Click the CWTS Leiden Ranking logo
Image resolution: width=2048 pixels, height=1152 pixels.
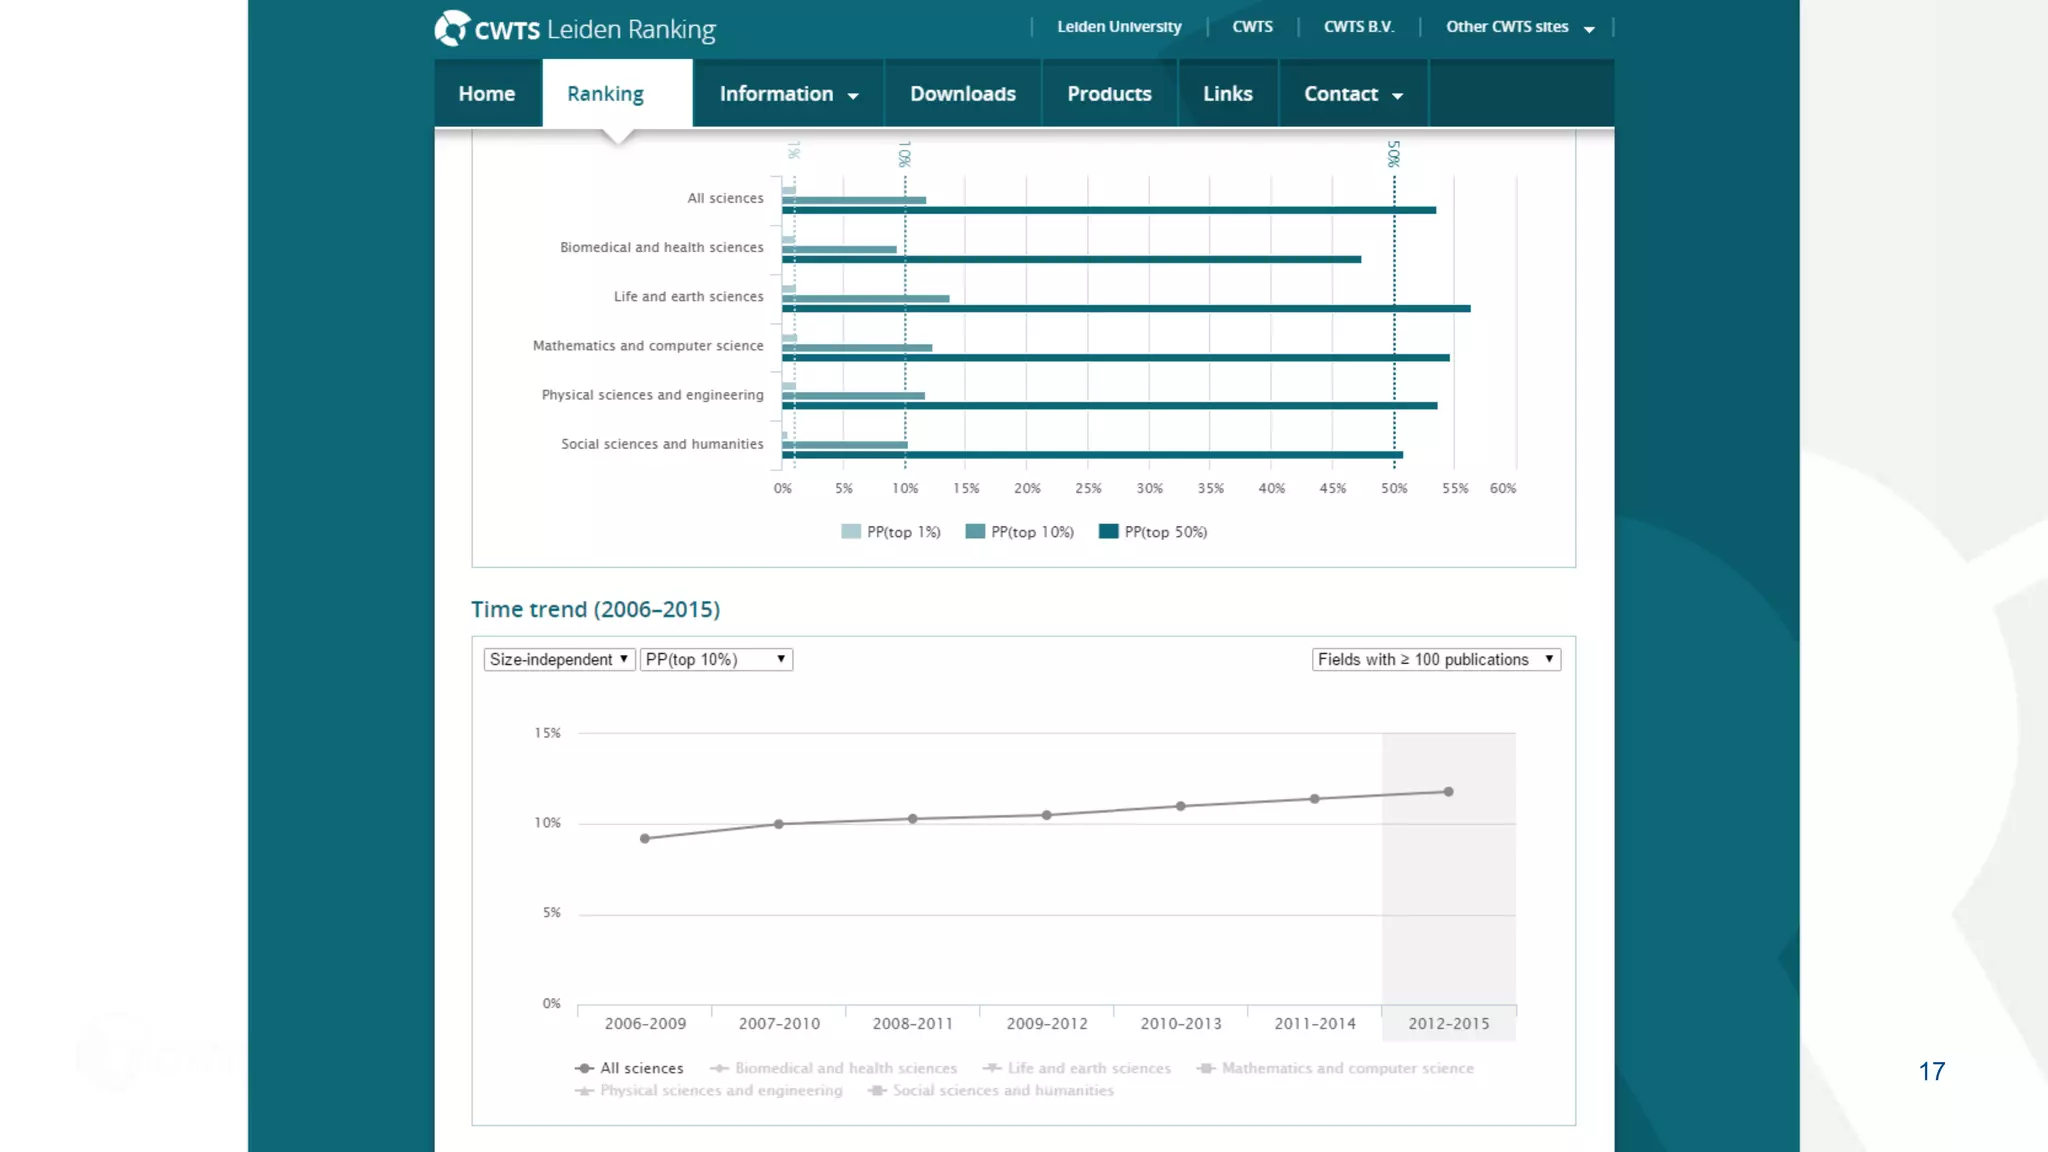[575, 29]
